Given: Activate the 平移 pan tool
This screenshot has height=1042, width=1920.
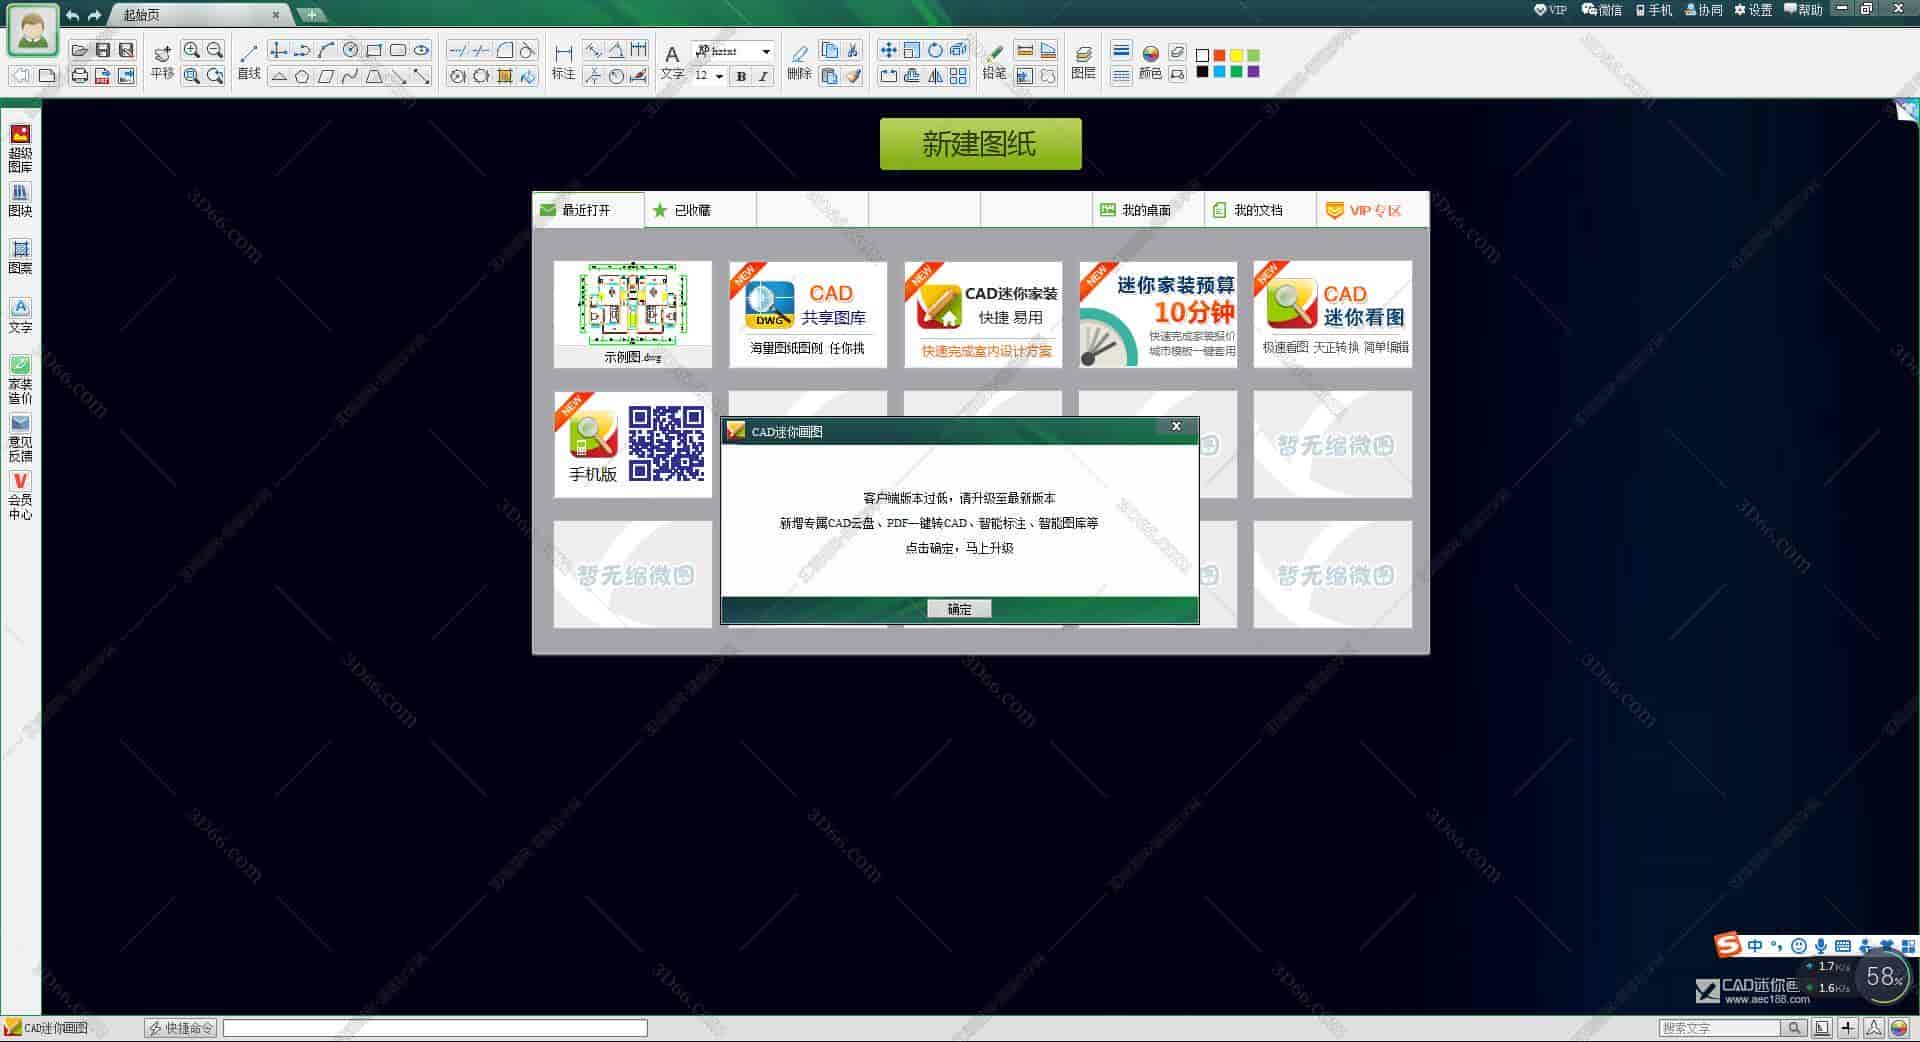Looking at the screenshot, I should click(163, 55).
